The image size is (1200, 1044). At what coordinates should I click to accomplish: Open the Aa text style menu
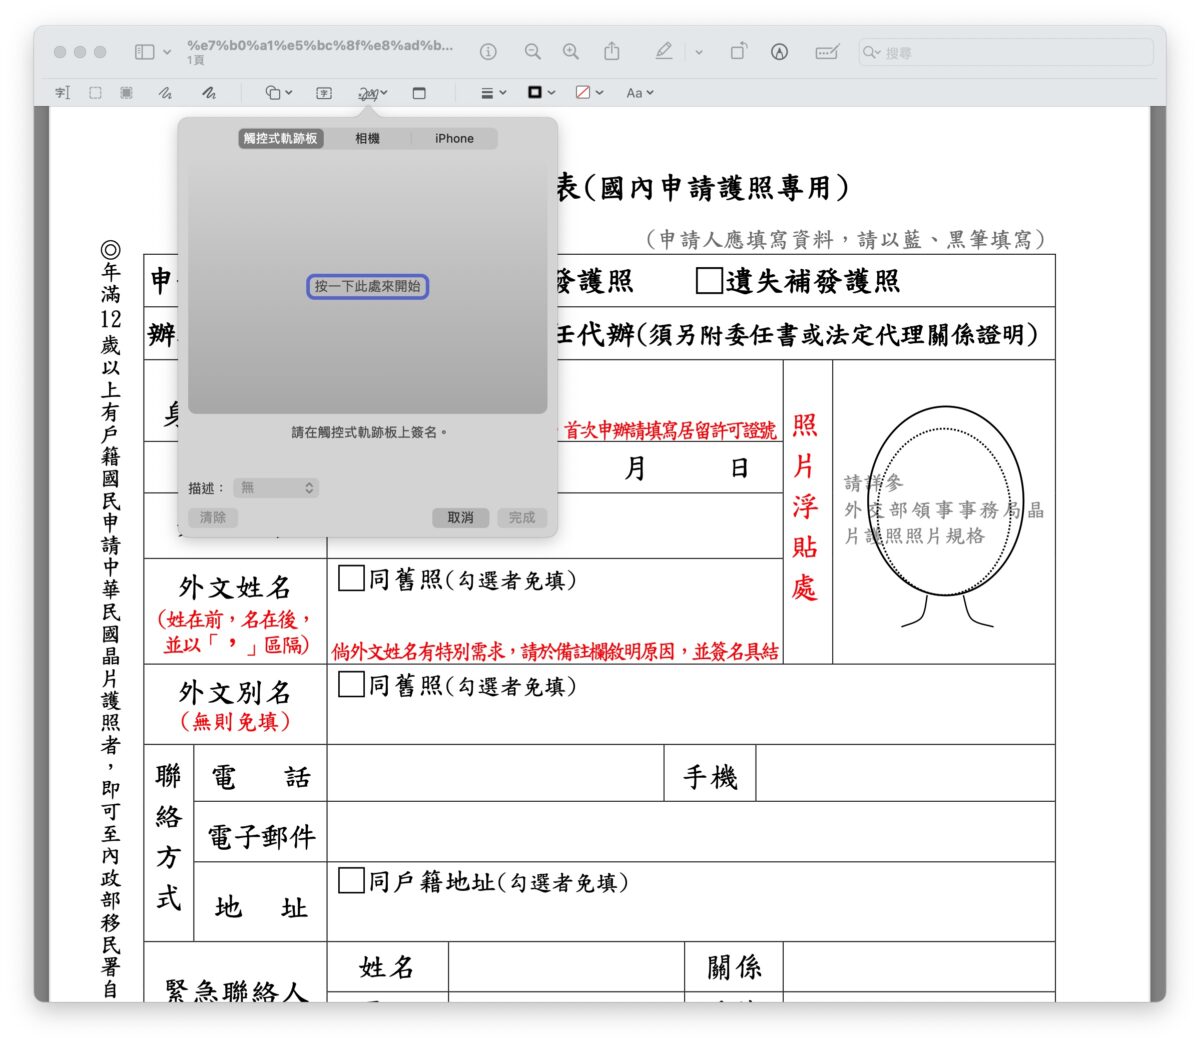pos(640,93)
